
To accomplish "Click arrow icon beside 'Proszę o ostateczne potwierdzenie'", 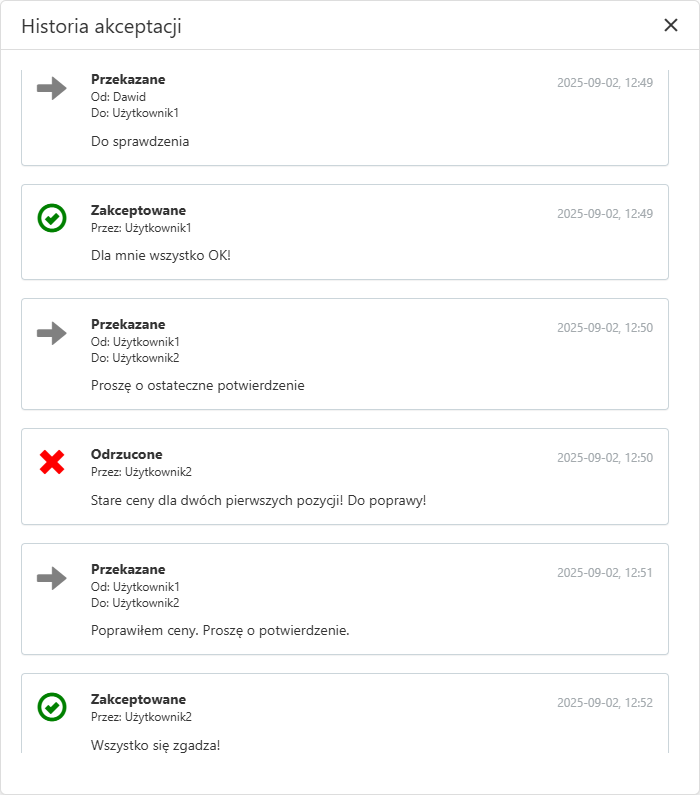I will [52, 333].
